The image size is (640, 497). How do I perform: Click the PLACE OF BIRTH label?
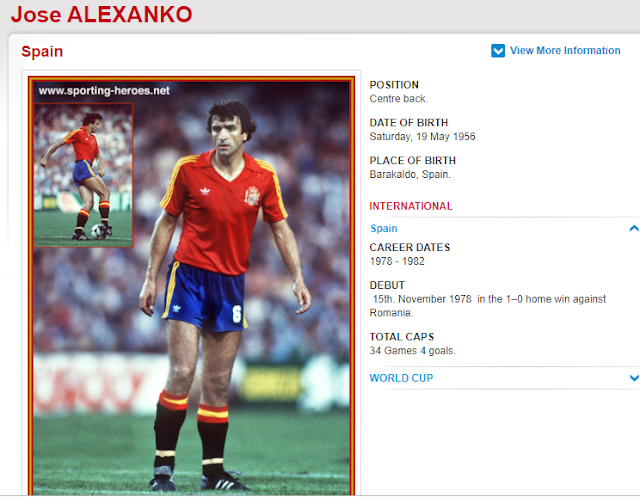click(x=412, y=161)
